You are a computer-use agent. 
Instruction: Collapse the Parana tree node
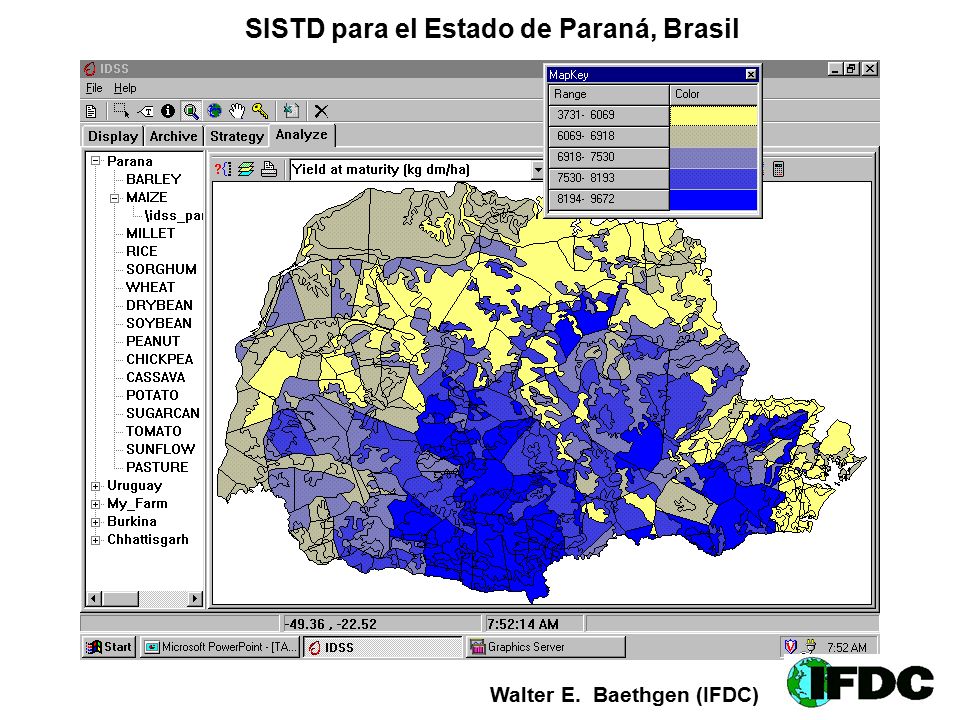pos(96,161)
